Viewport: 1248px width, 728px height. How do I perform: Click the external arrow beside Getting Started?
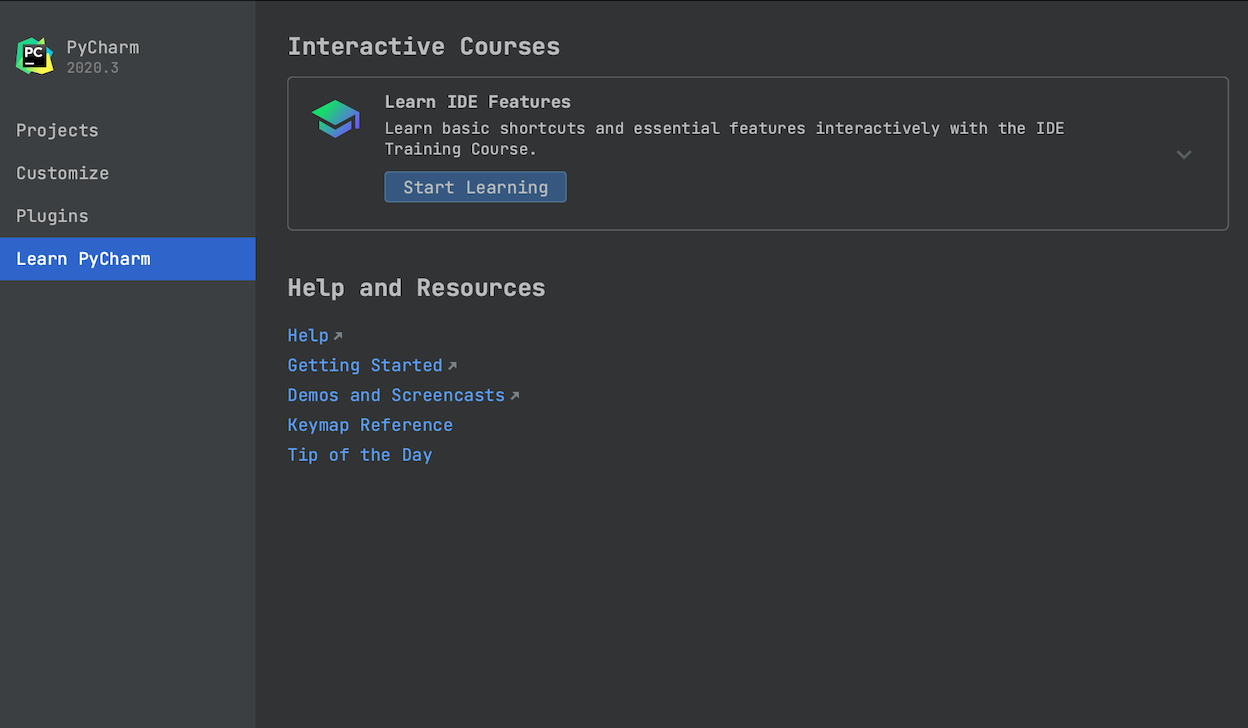click(452, 366)
